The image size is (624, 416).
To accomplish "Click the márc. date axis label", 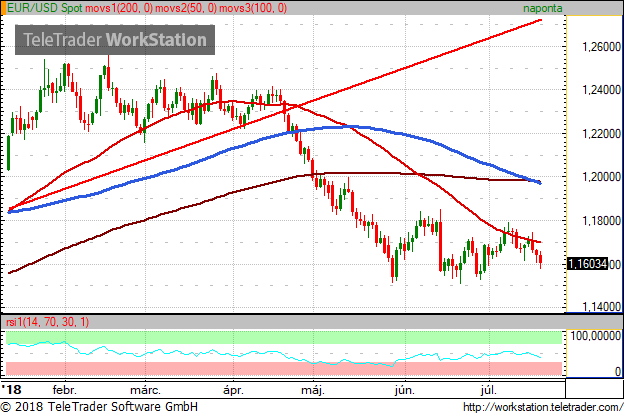I will click(x=146, y=390).
